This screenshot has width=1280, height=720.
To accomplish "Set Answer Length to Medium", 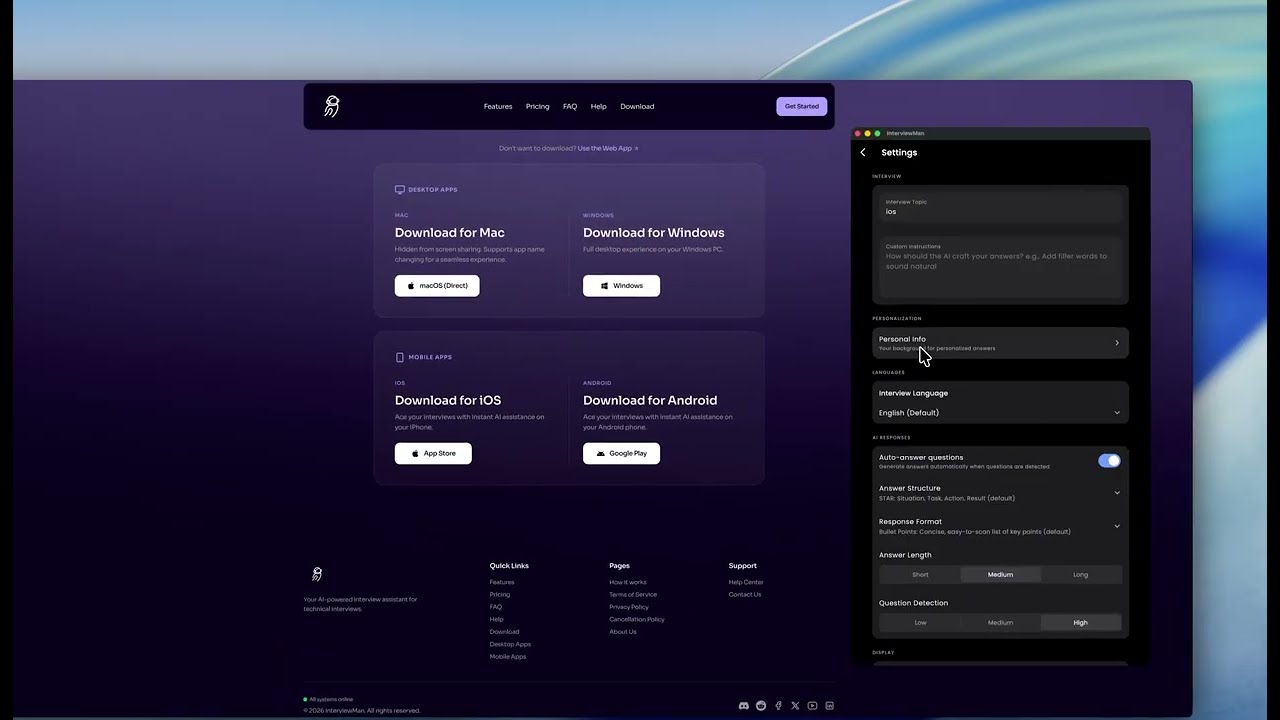I will coord(1000,575).
